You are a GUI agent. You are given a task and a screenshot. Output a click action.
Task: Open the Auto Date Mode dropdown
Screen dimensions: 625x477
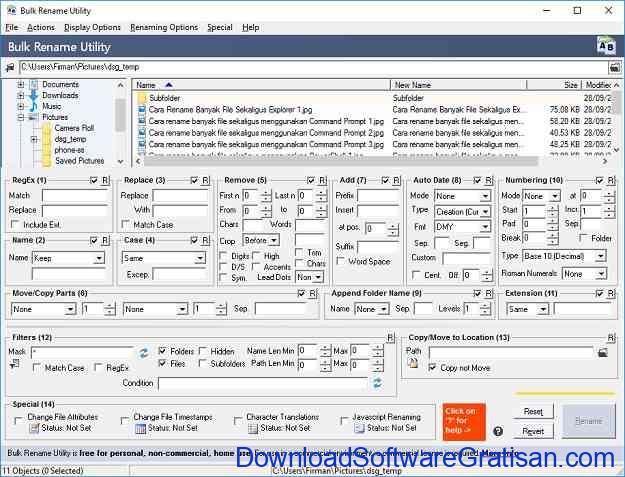(x=462, y=196)
